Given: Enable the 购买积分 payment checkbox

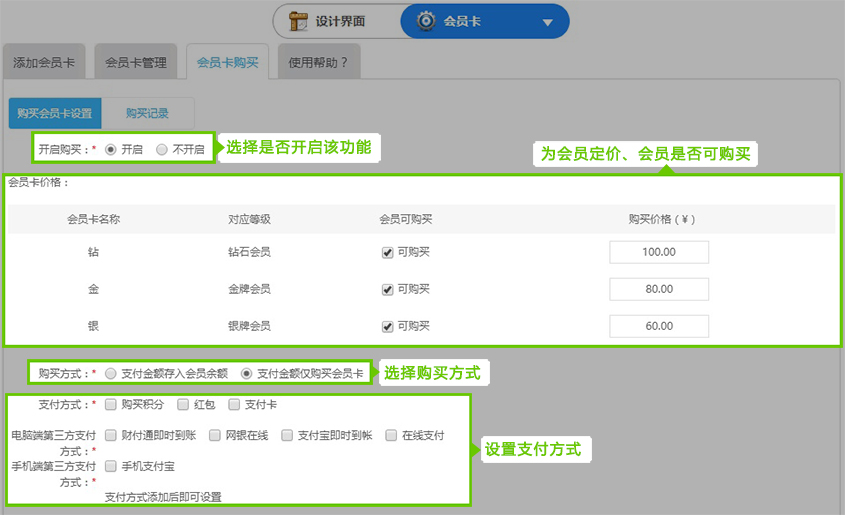Looking at the screenshot, I should [x=111, y=405].
